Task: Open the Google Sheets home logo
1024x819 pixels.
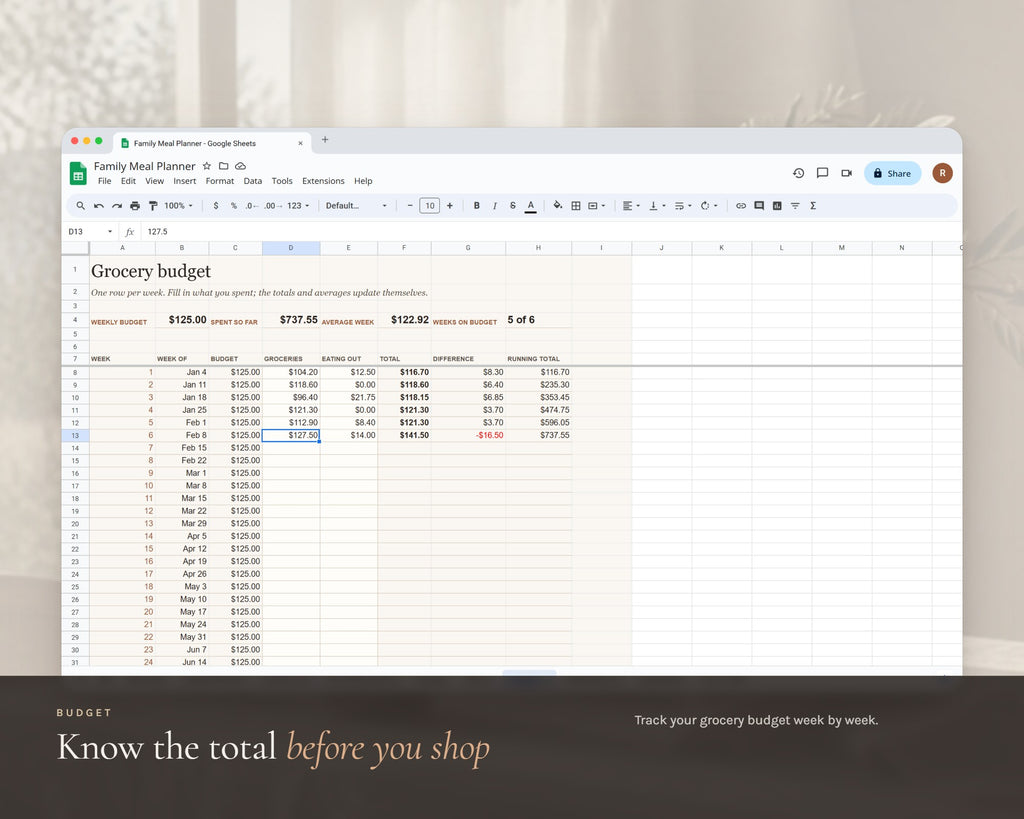Action: [x=78, y=174]
